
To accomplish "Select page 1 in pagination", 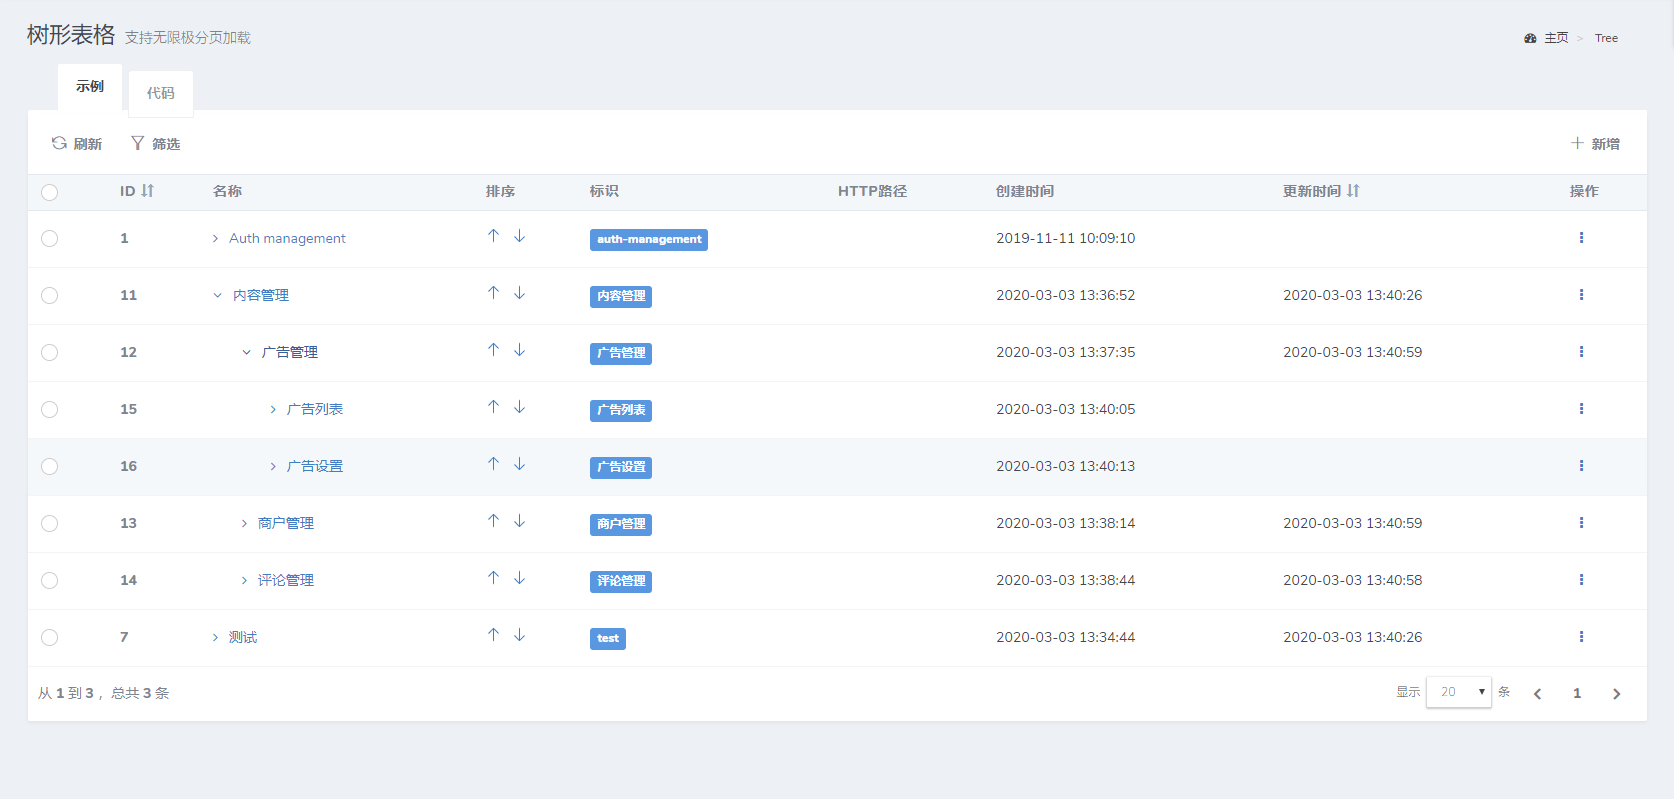I will [x=1577, y=693].
